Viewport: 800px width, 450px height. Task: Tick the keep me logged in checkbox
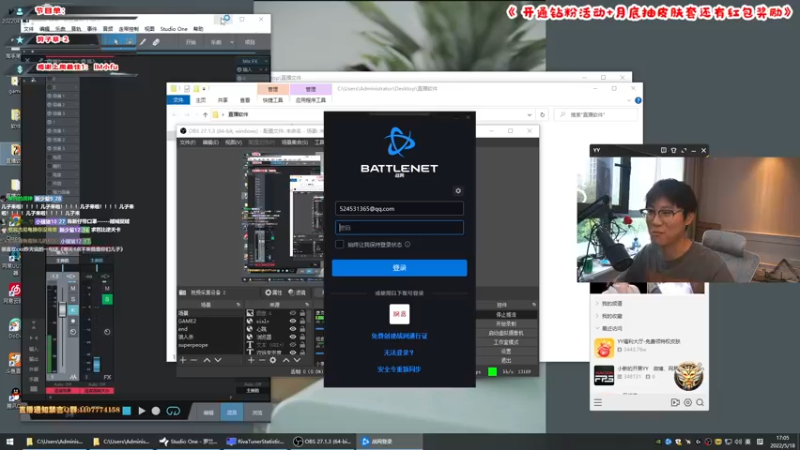click(339, 244)
